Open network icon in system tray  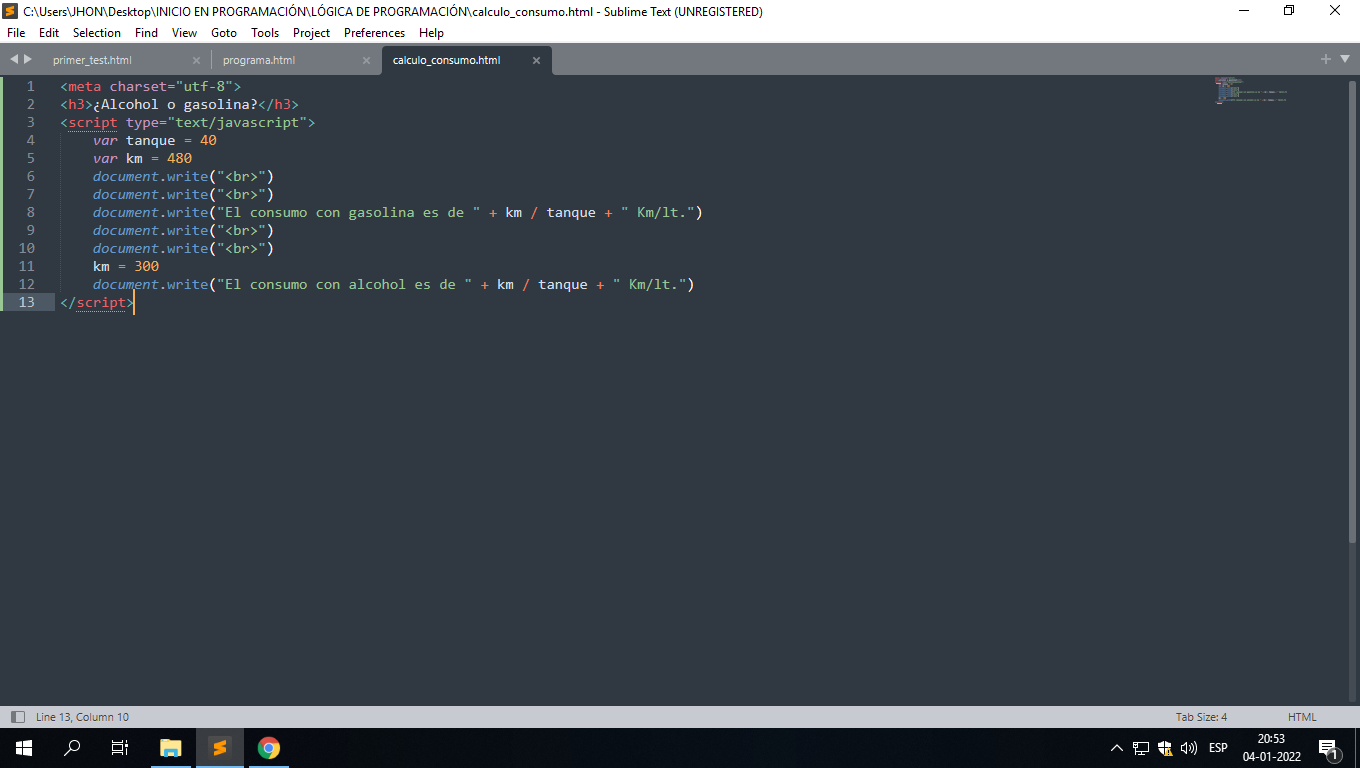pos(1141,748)
